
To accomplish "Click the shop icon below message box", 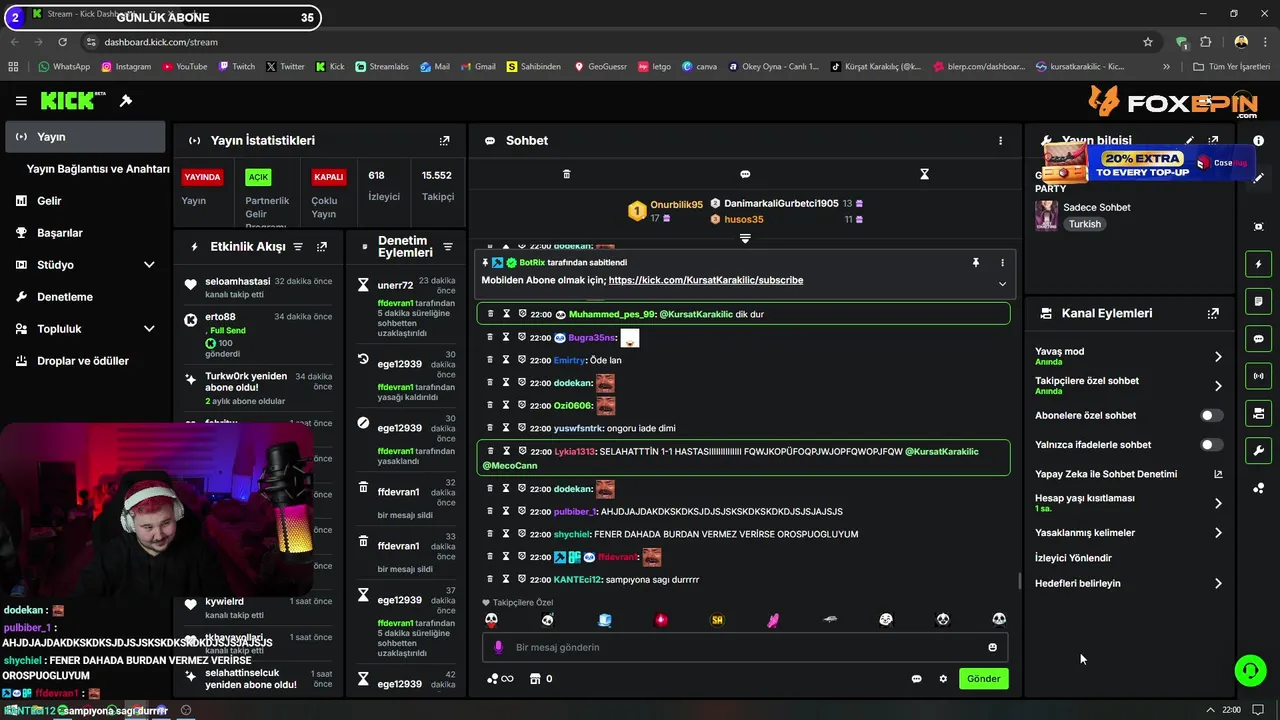I will (535, 679).
